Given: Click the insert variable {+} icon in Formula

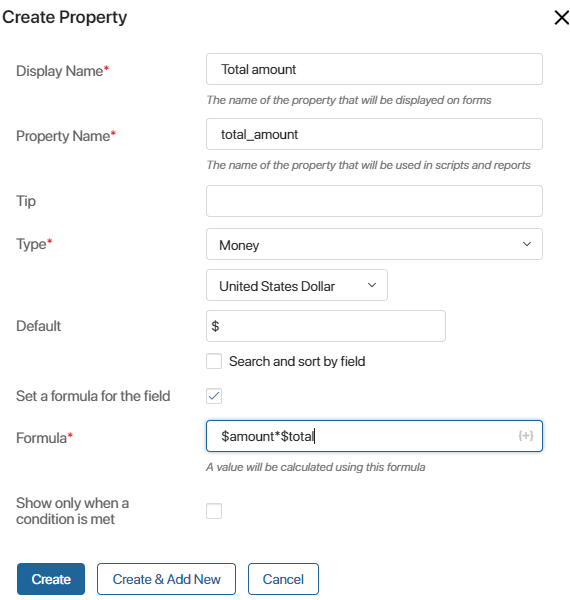Looking at the screenshot, I should (x=526, y=435).
